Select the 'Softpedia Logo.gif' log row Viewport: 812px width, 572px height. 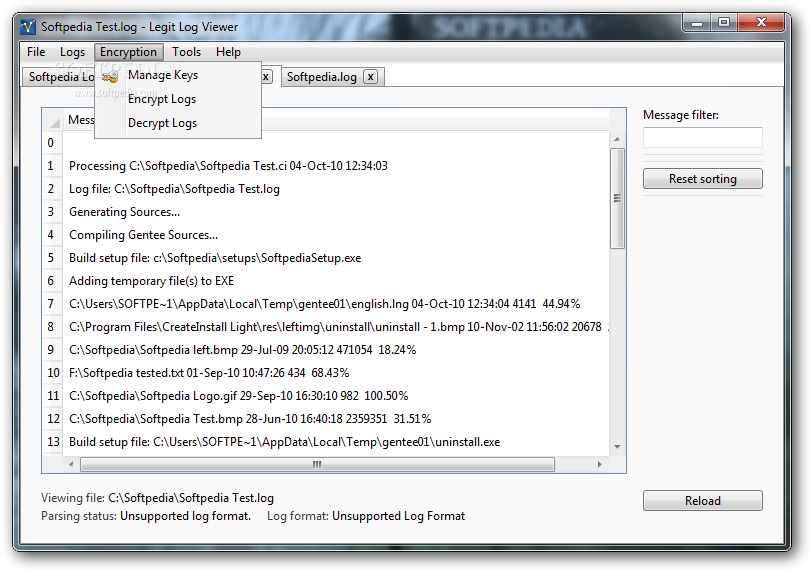click(x=336, y=396)
